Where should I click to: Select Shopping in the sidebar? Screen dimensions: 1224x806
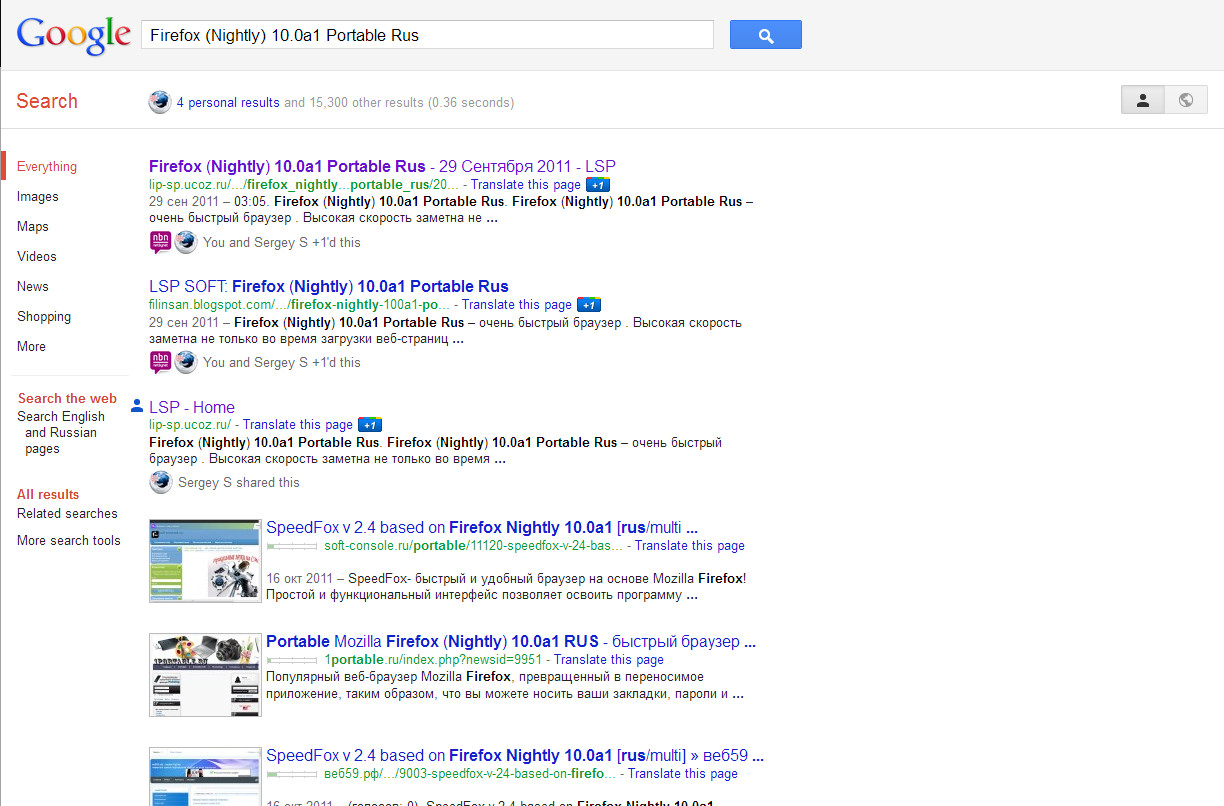pyautogui.click(x=44, y=317)
